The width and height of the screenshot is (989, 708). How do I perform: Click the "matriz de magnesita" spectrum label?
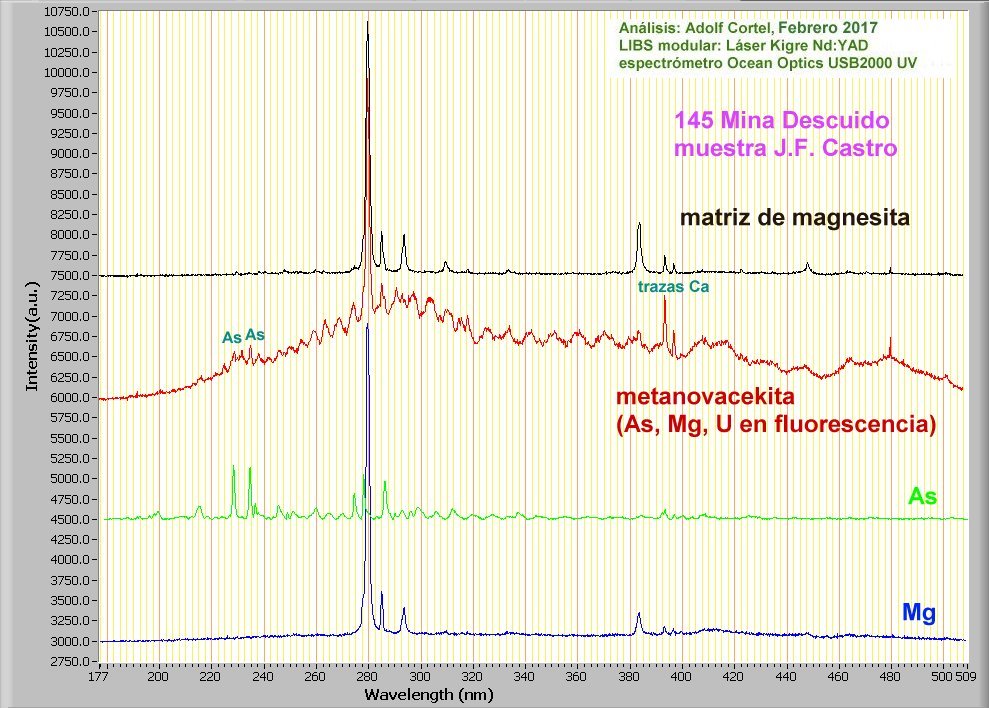tap(795, 218)
